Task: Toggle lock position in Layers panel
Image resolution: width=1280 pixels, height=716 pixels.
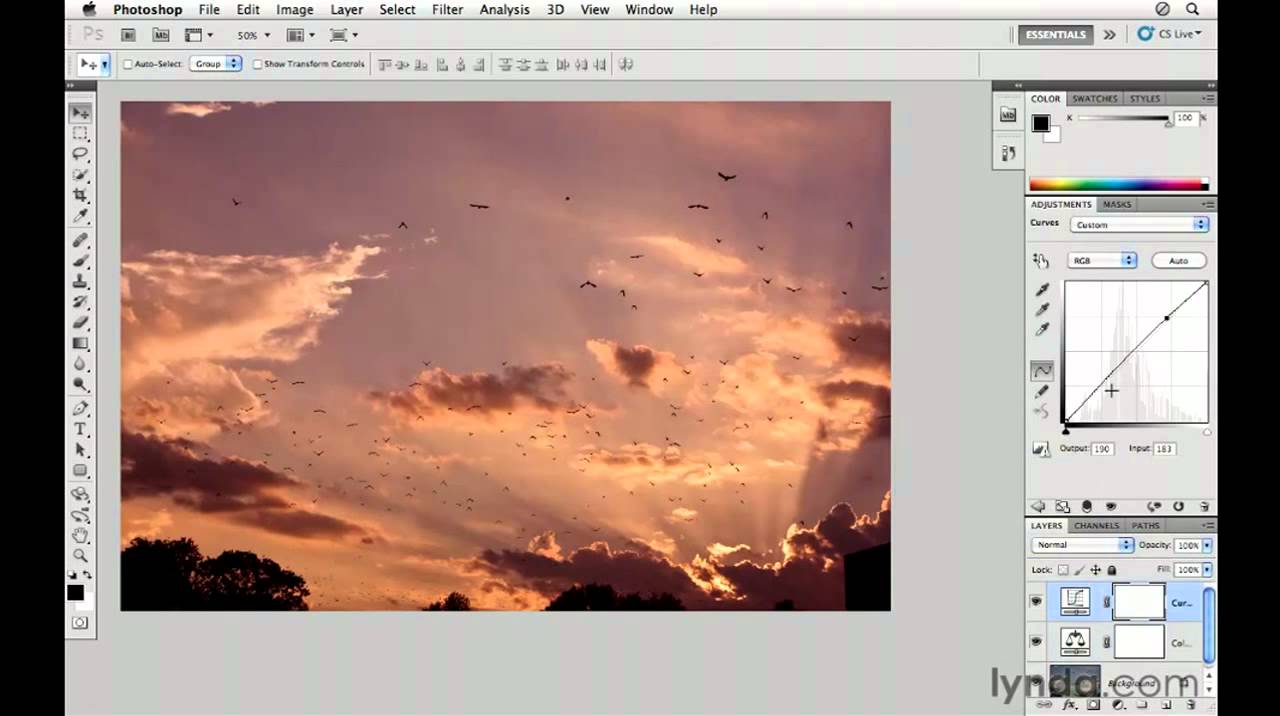Action: [1096, 570]
